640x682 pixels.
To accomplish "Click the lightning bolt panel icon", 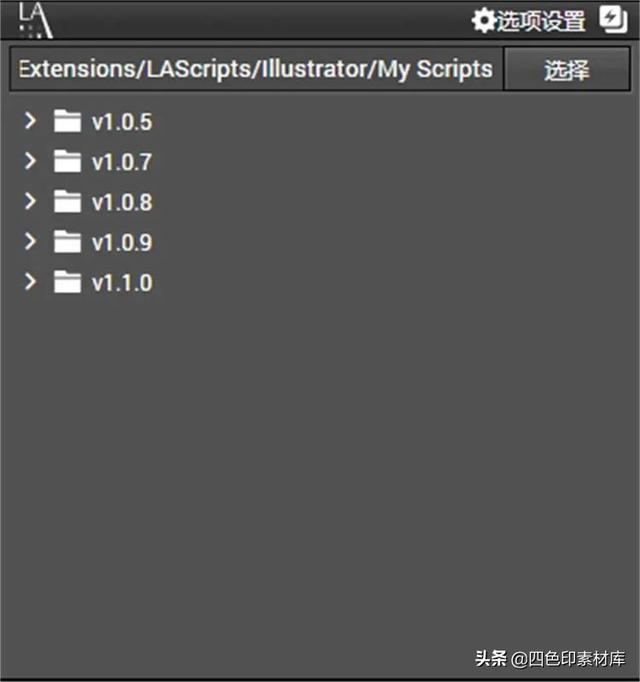I will tap(613, 20).
